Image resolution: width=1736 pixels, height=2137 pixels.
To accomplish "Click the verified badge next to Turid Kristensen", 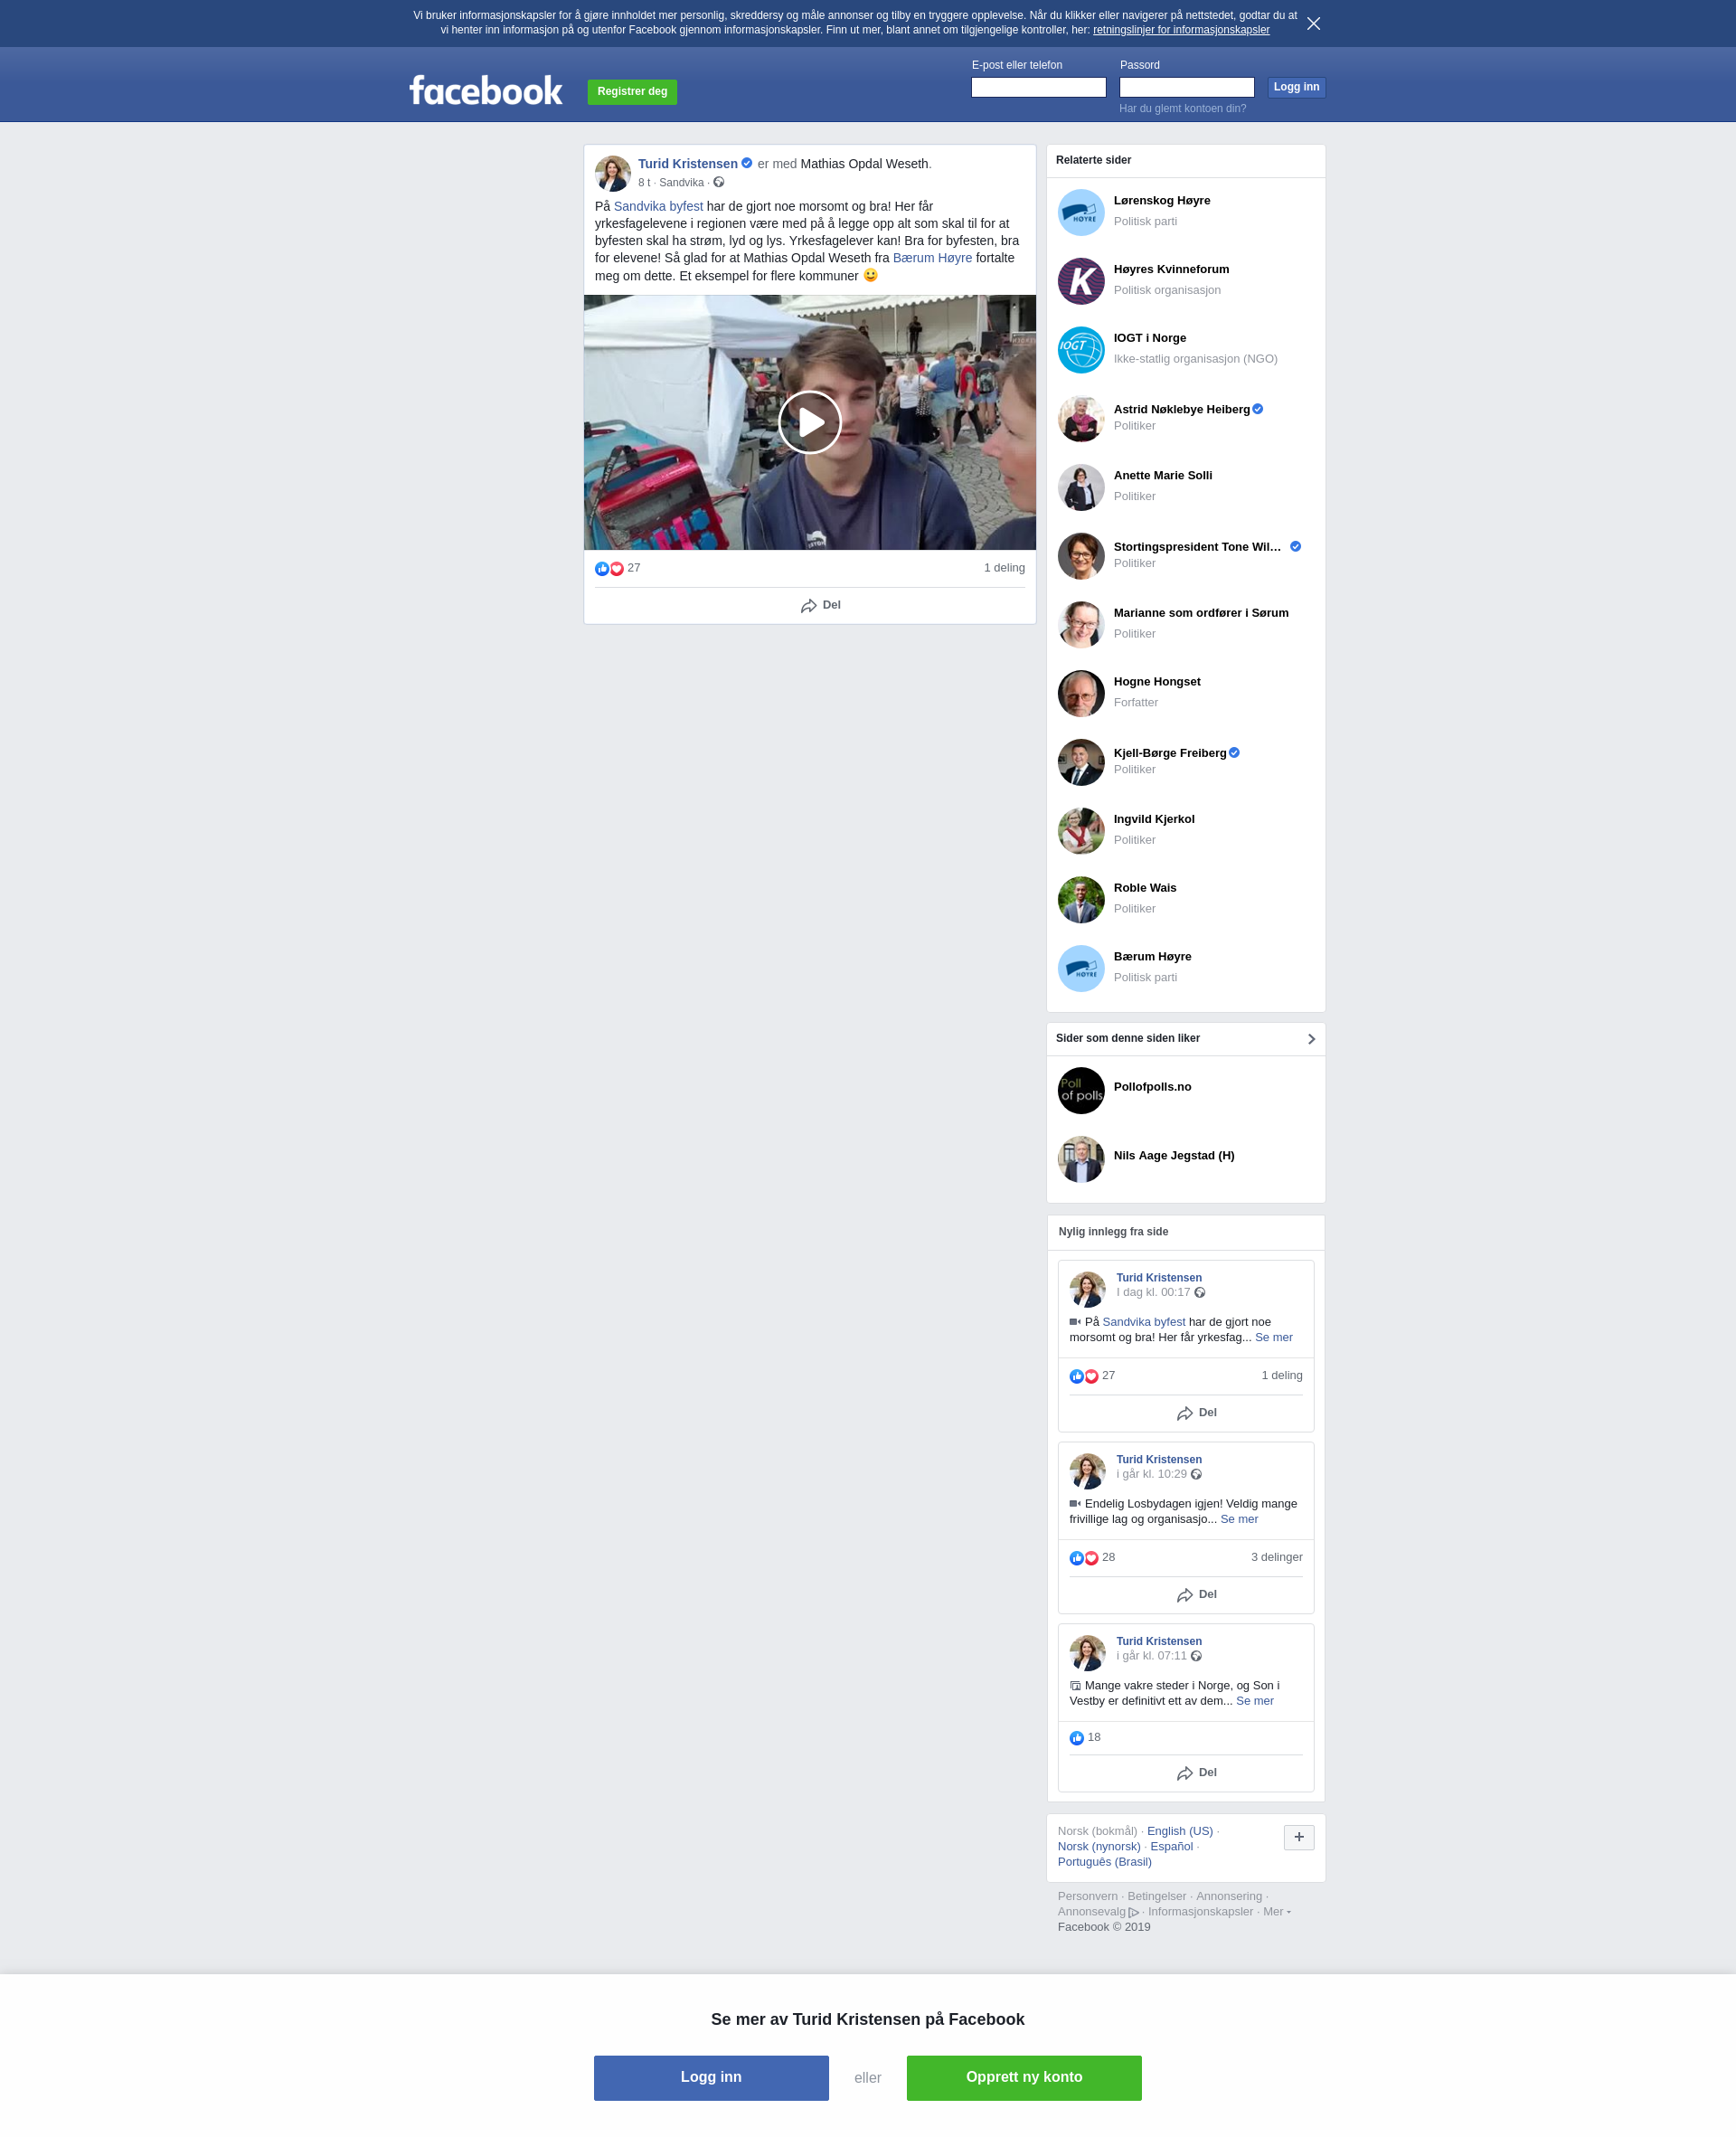I will (x=747, y=163).
